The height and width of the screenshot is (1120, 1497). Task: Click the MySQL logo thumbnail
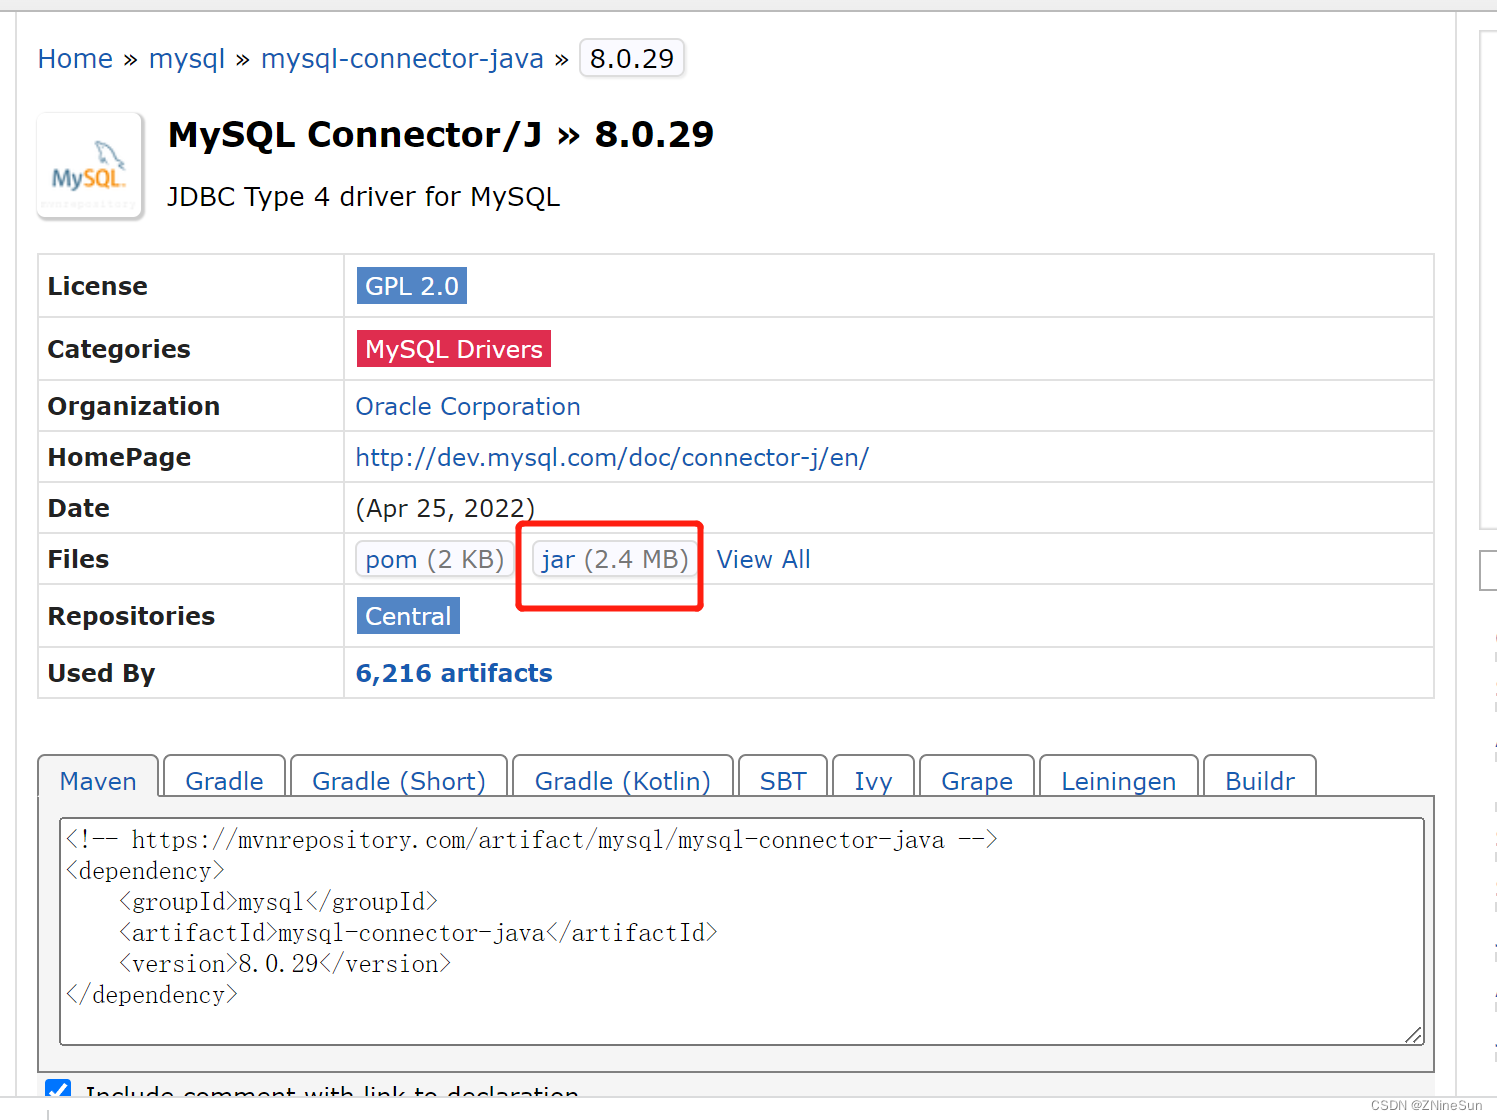pos(90,166)
